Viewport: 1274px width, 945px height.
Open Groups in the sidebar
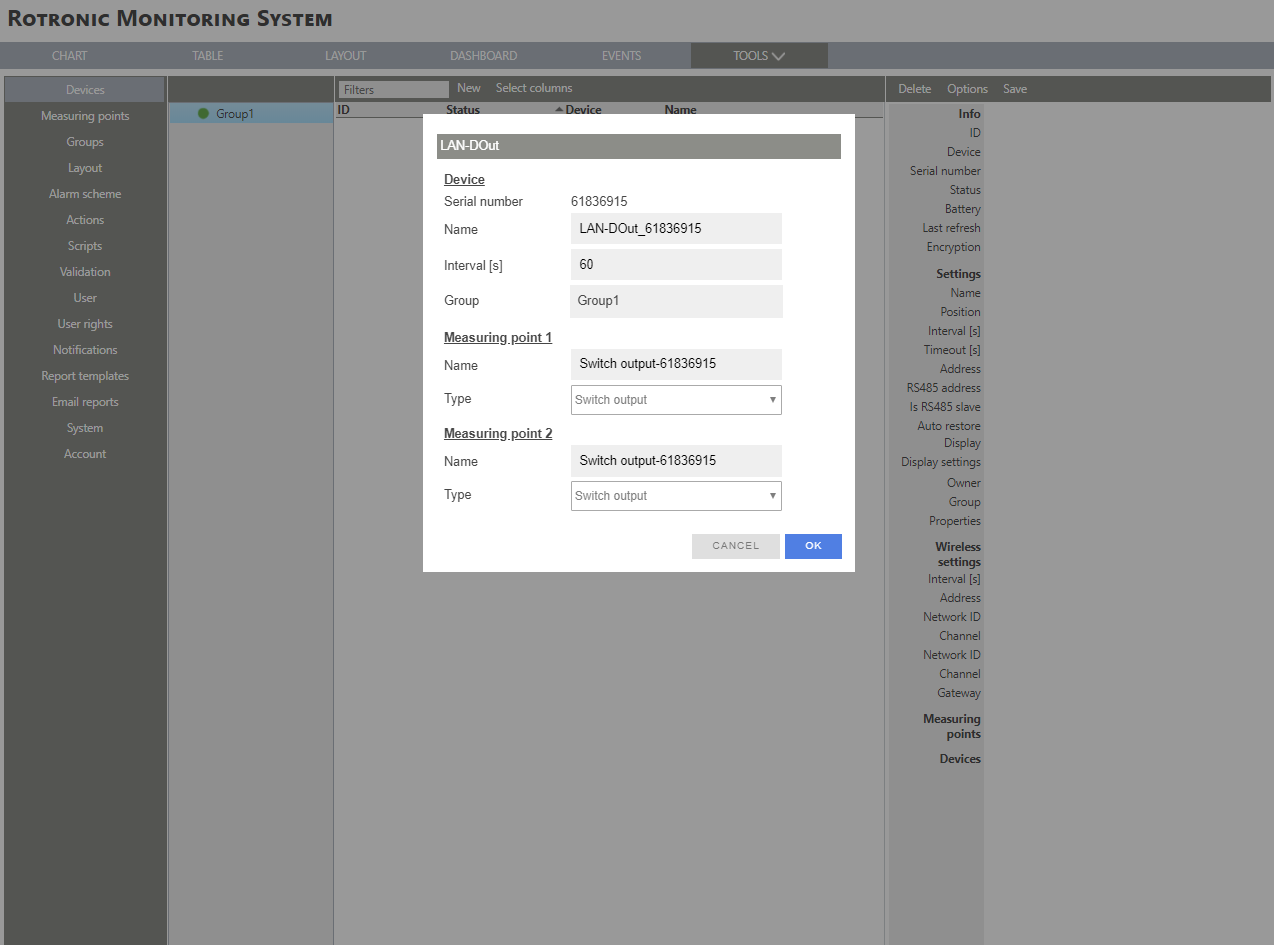85,142
